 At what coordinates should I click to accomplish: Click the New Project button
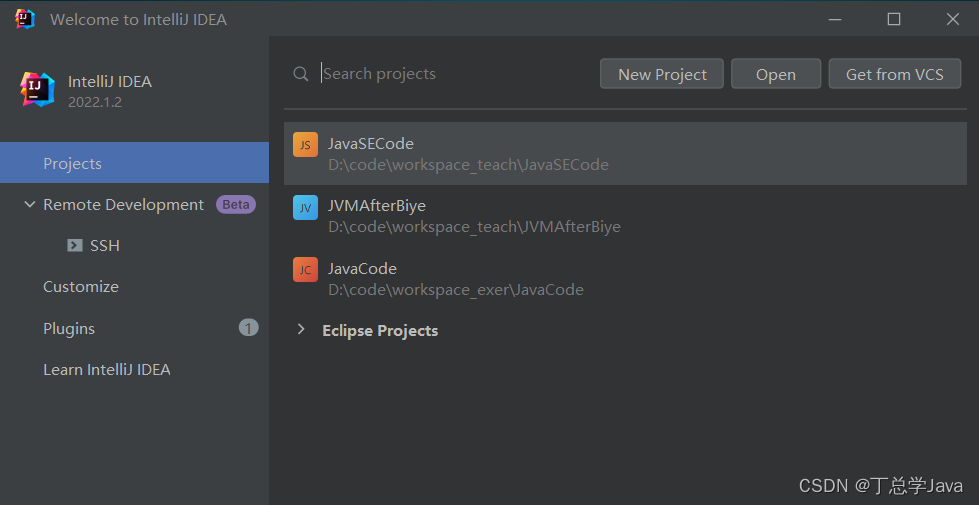[662, 74]
